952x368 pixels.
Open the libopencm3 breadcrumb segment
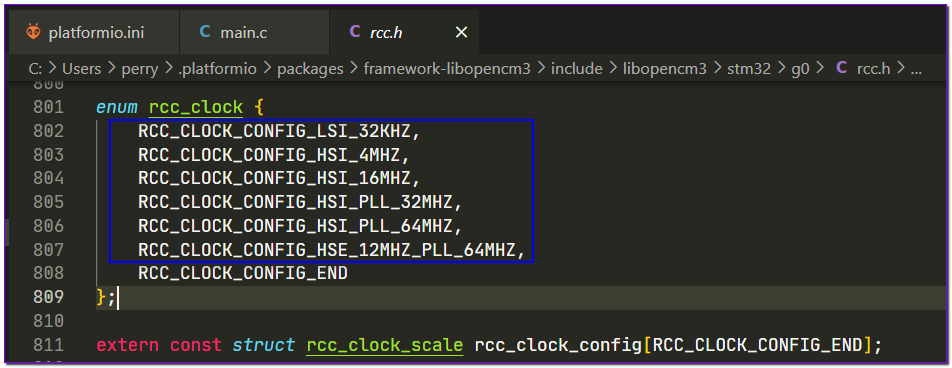(665, 69)
